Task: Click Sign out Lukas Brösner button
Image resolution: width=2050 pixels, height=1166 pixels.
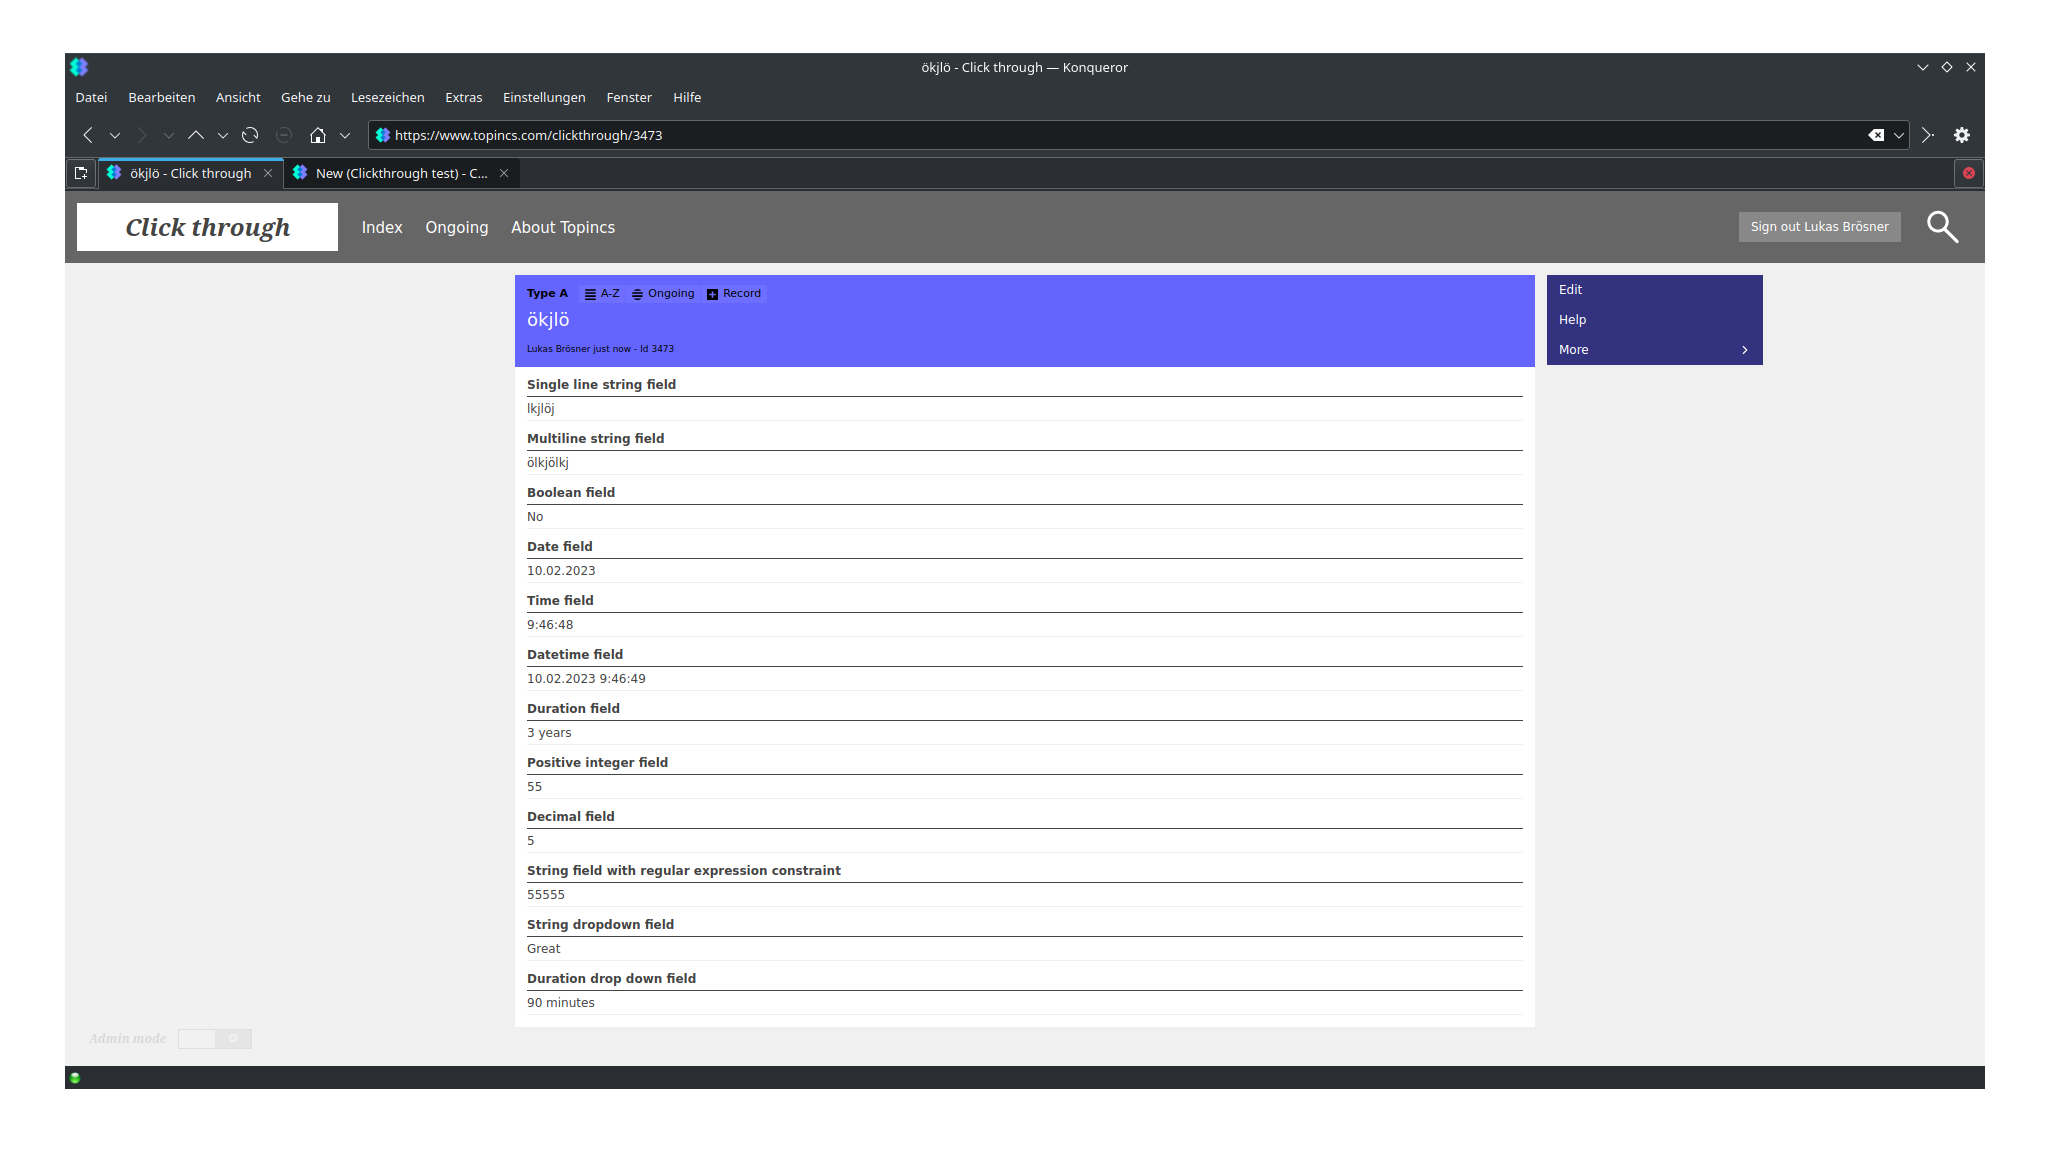Action: [x=1819, y=227]
